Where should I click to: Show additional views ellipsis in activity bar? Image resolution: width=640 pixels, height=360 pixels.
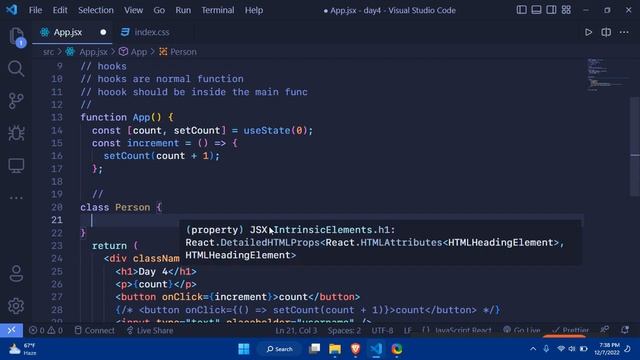coord(16,198)
